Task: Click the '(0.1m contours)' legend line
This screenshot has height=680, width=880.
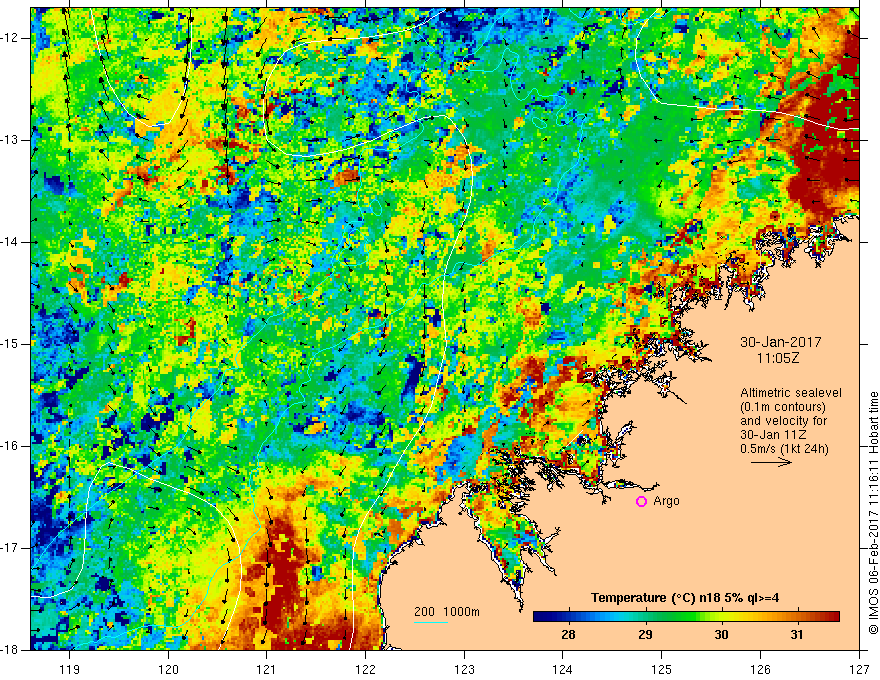Action: 783,407
